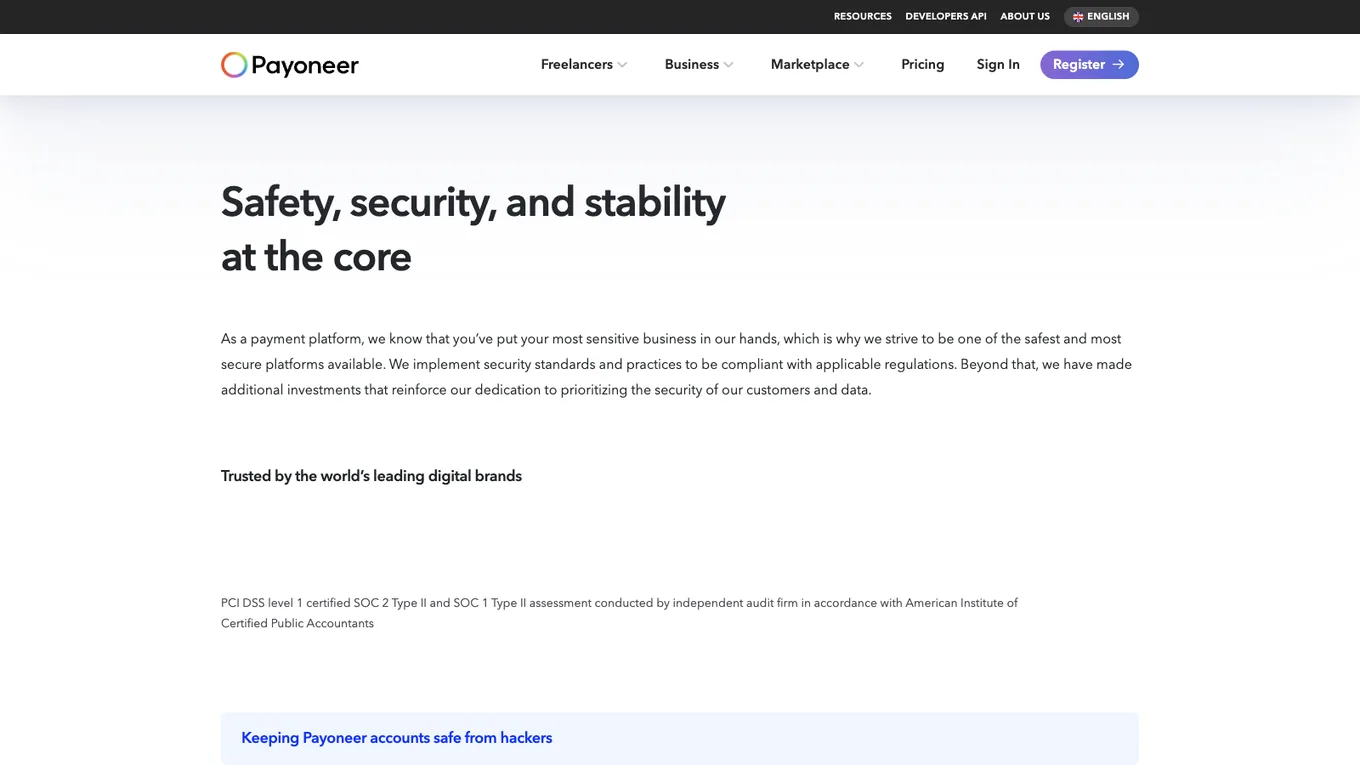Open Resources in the top bar
Screen dimensions: 1360x765
click(x=863, y=17)
